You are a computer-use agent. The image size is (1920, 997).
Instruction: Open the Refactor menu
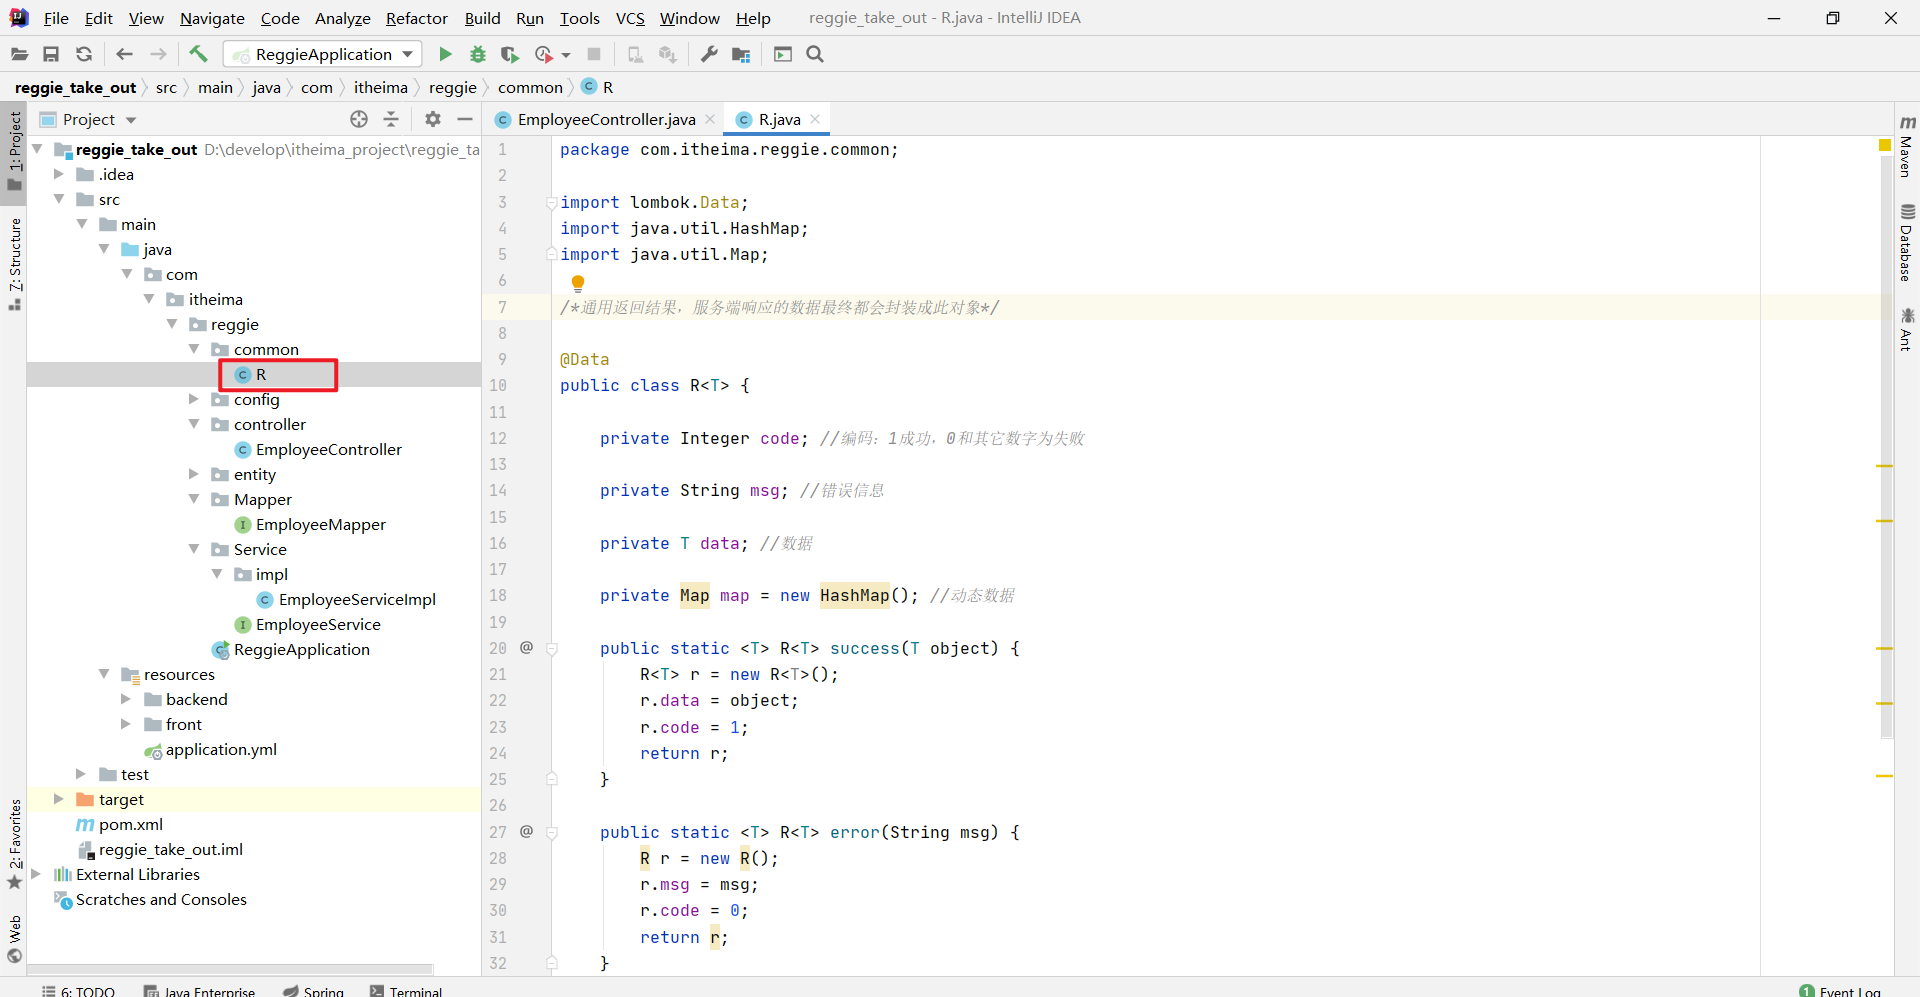(417, 18)
